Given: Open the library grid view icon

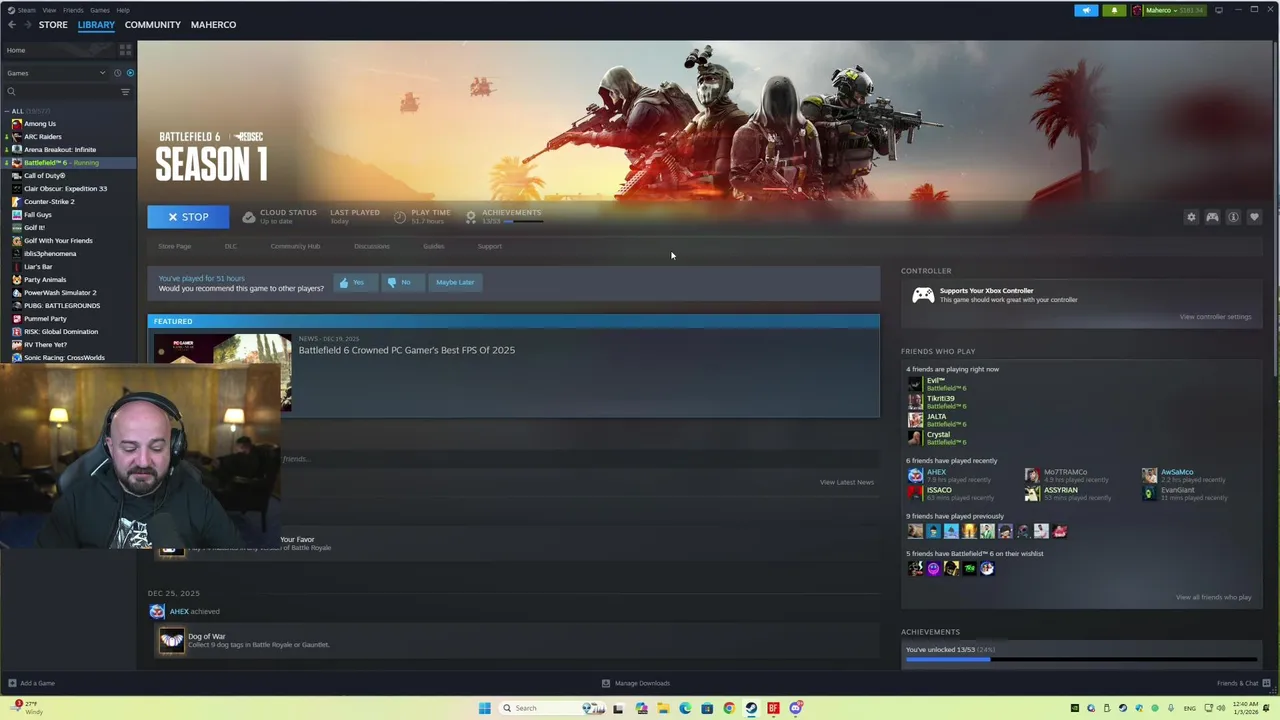Looking at the screenshot, I should click(x=125, y=50).
